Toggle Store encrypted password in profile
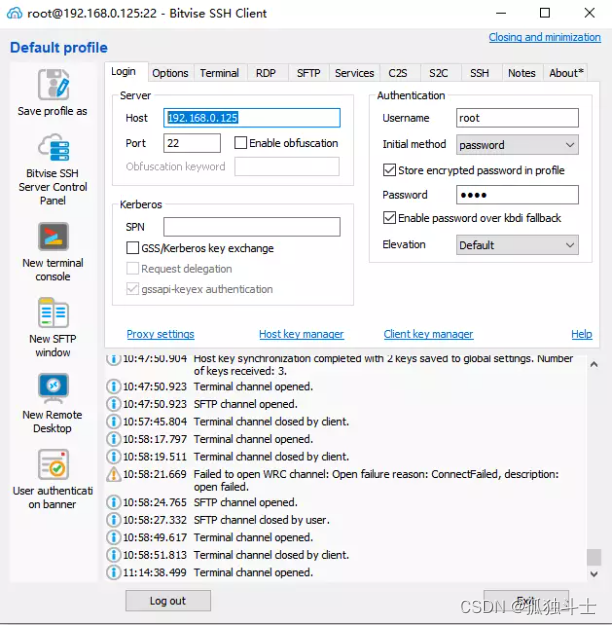 pos(389,170)
